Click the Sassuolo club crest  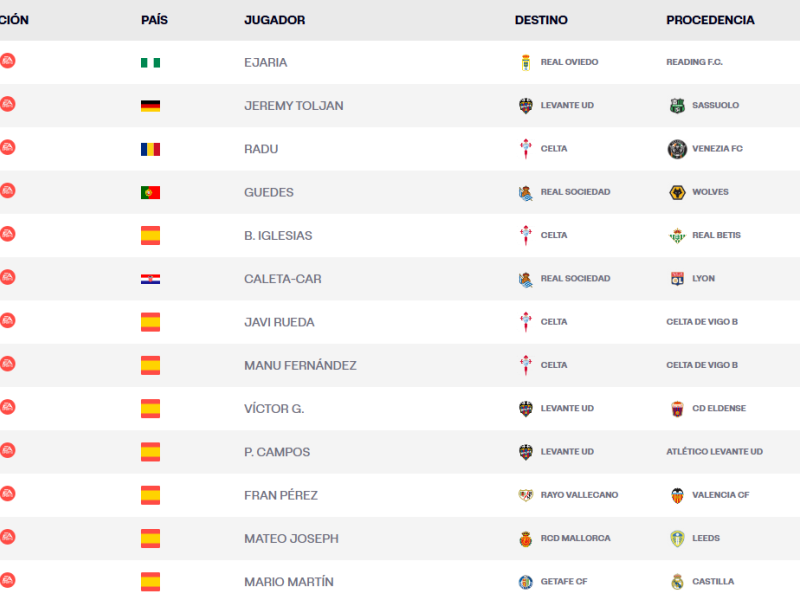coord(677,105)
